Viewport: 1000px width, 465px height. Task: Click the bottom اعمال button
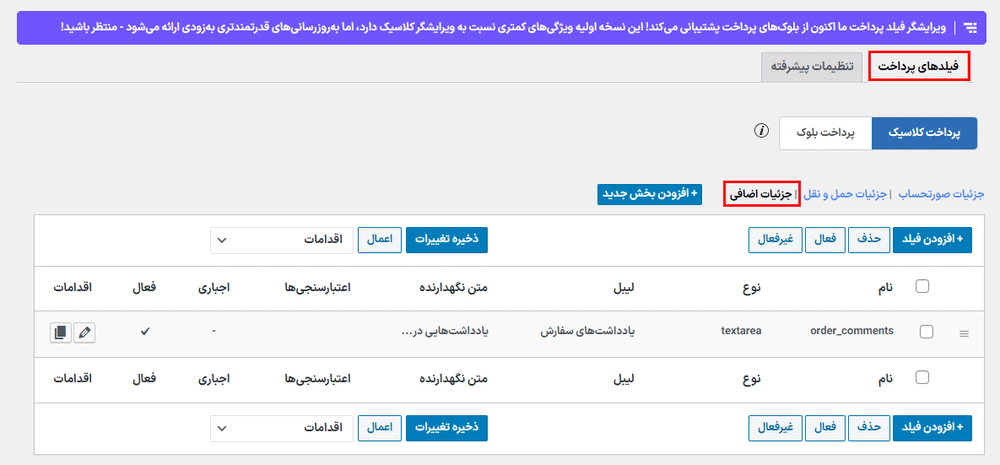pos(379,428)
